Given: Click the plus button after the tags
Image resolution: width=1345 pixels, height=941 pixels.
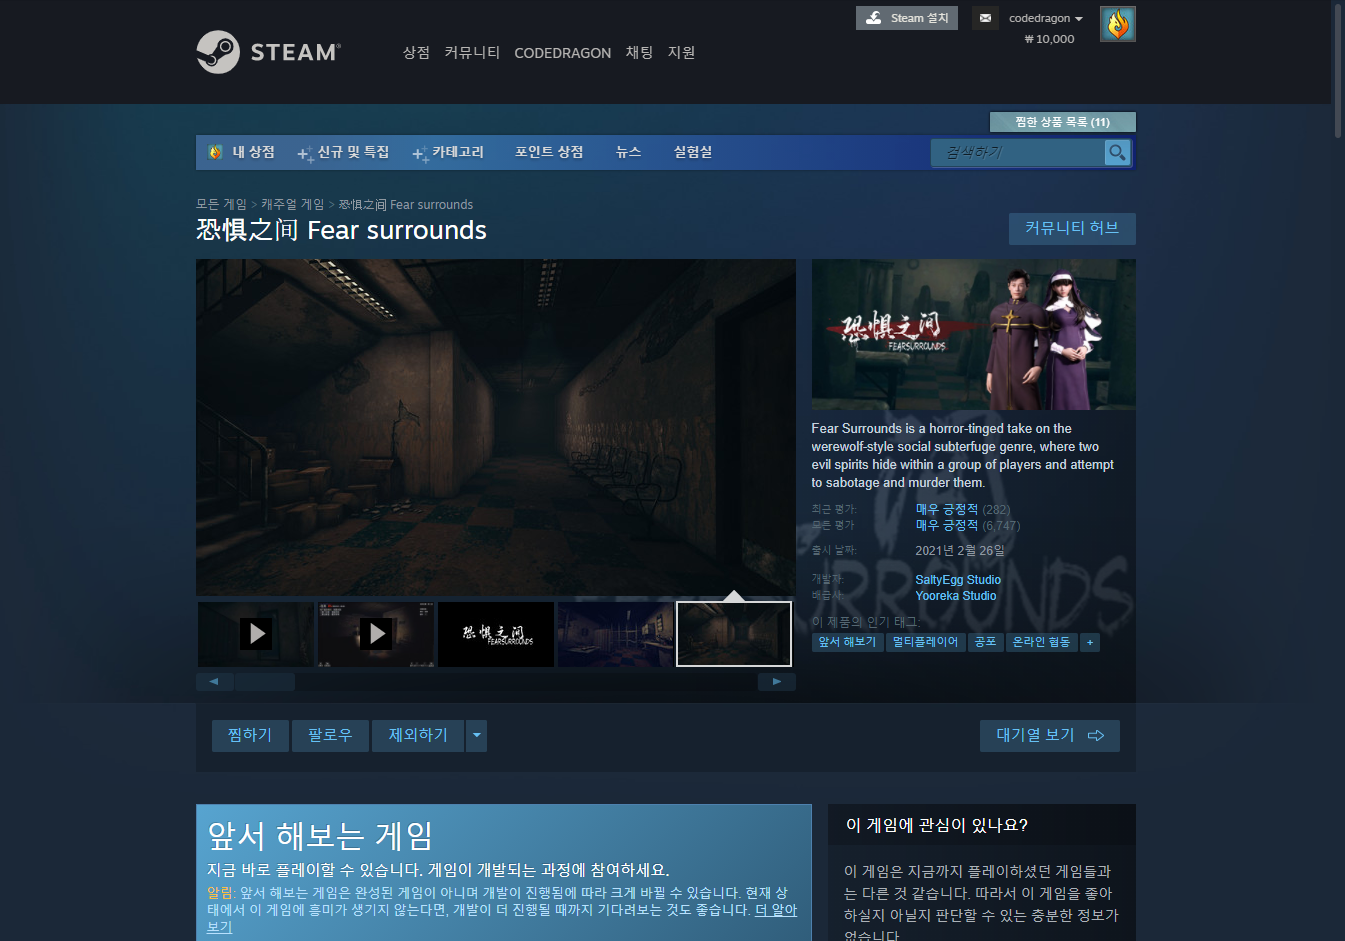Looking at the screenshot, I should (1090, 642).
